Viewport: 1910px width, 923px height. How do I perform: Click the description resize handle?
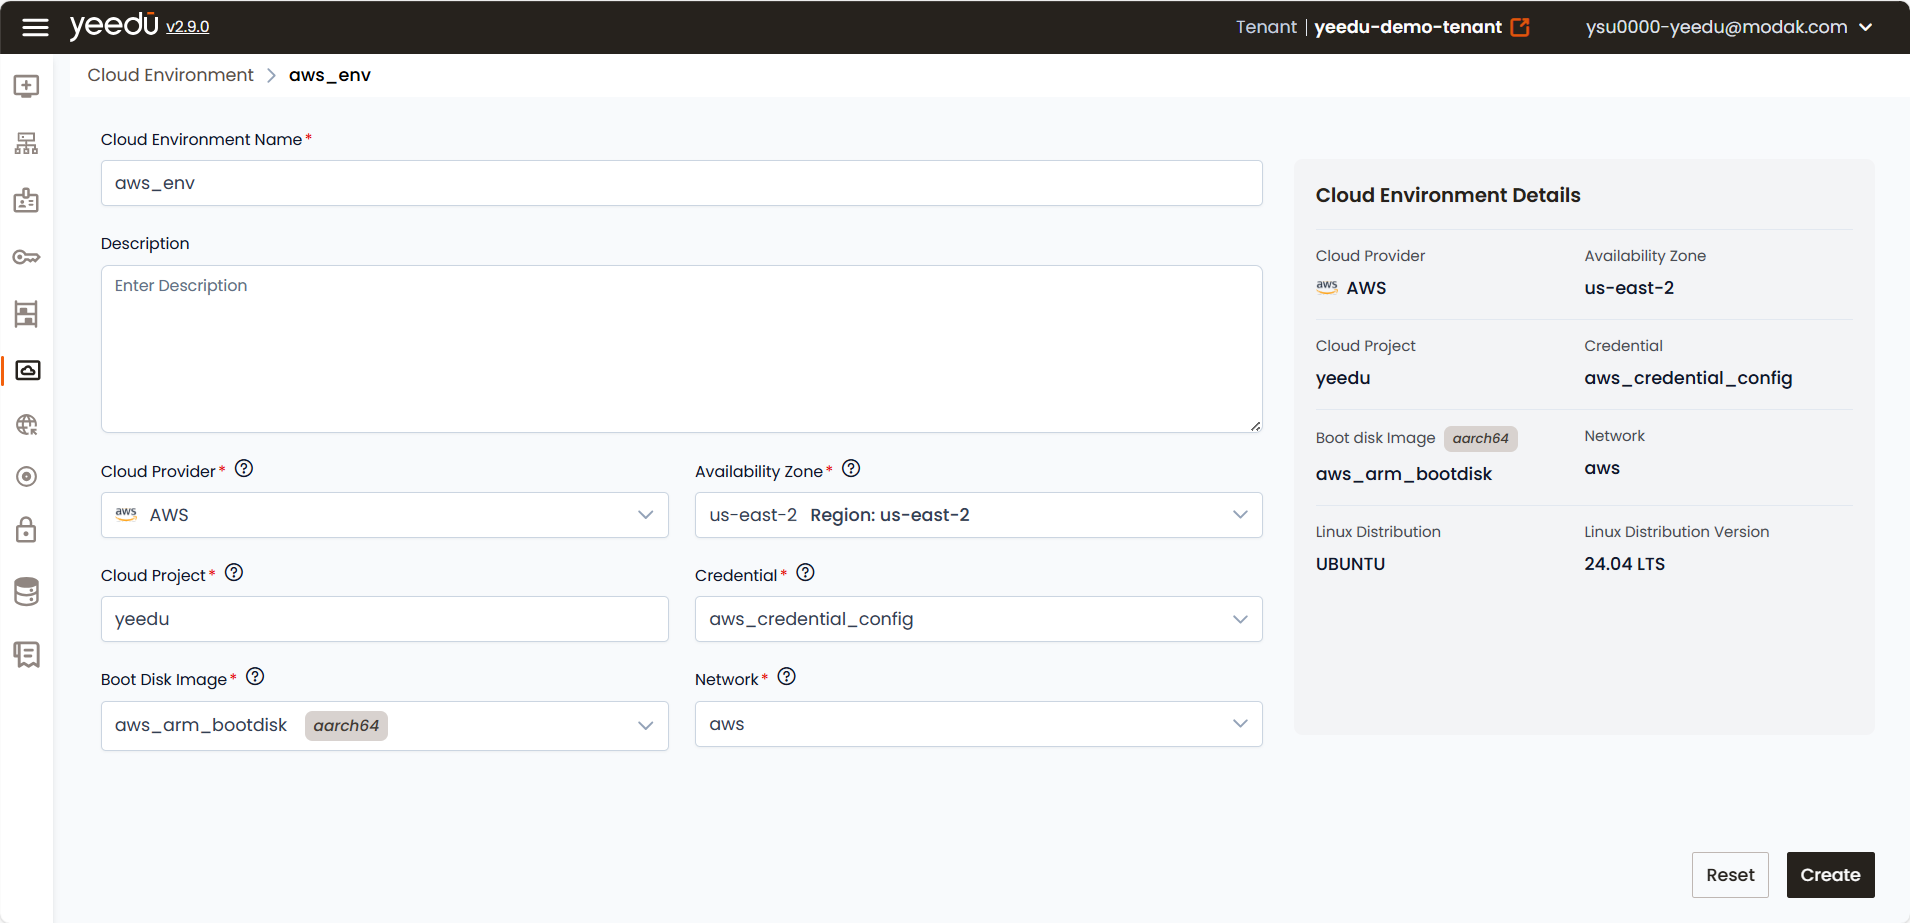[1255, 426]
